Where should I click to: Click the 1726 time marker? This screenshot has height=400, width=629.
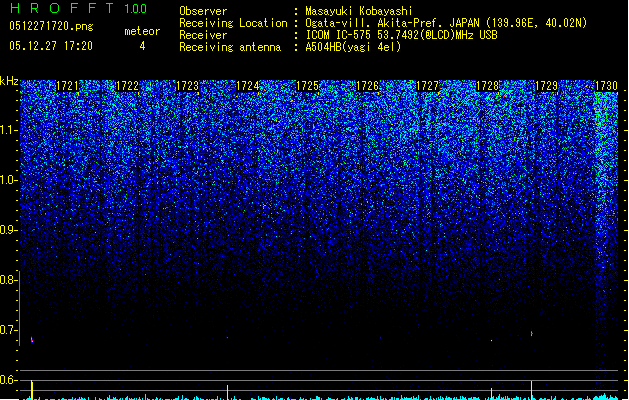[367, 86]
